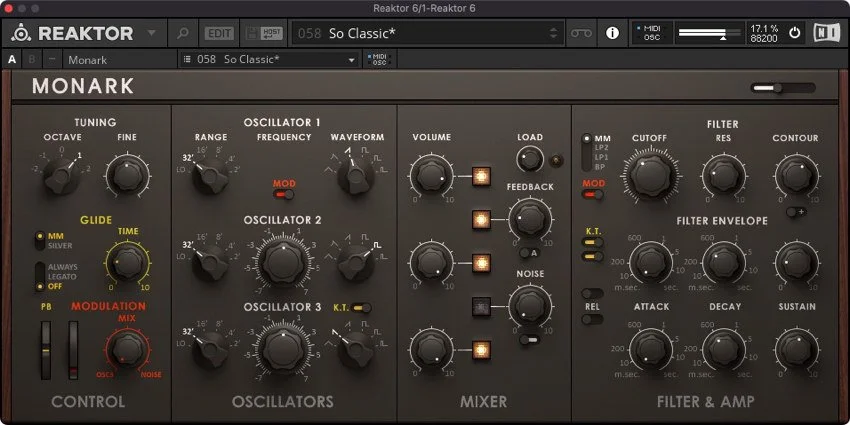The height and width of the screenshot is (425, 850).
Task: Select snapshot tab A
Action: [12, 60]
